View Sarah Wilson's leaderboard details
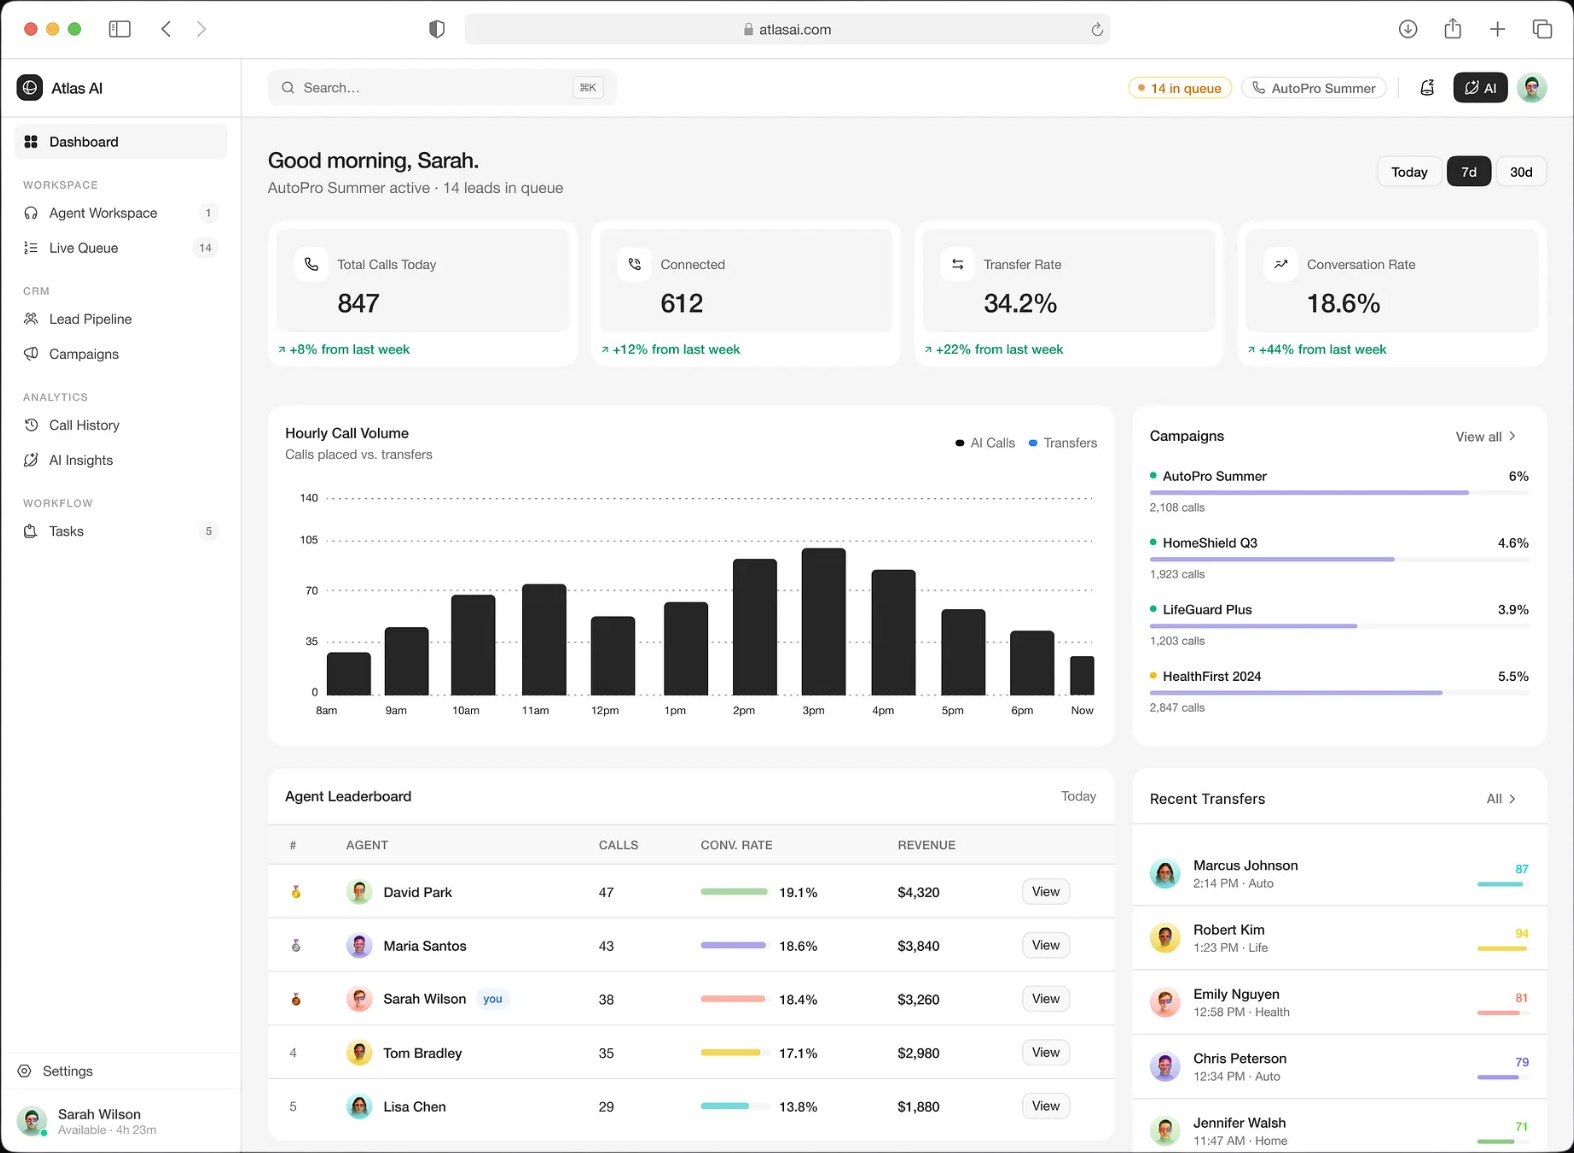The width and height of the screenshot is (1574, 1153). (x=1046, y=999)
